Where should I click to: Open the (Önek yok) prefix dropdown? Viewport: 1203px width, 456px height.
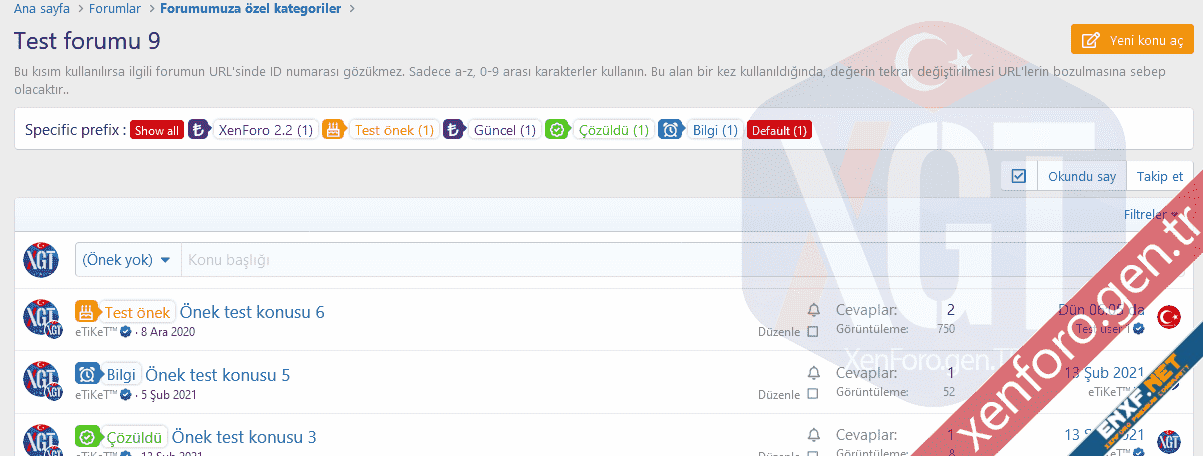pos(127,260)
